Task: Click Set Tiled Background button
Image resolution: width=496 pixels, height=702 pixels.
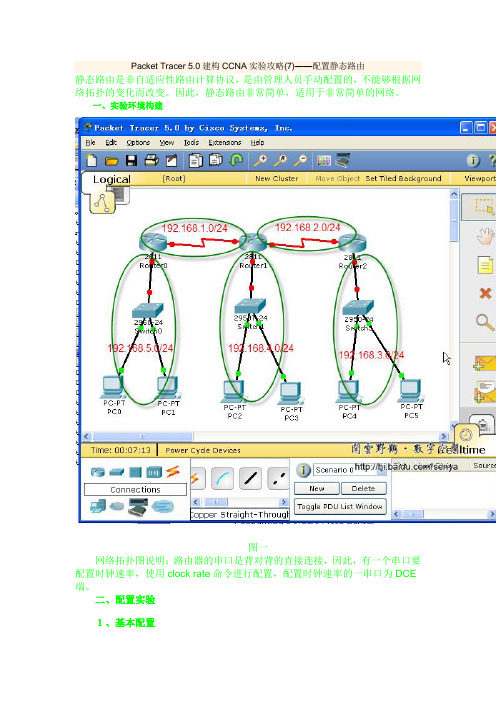Action: pyautogui.click(x=403, y=178)
